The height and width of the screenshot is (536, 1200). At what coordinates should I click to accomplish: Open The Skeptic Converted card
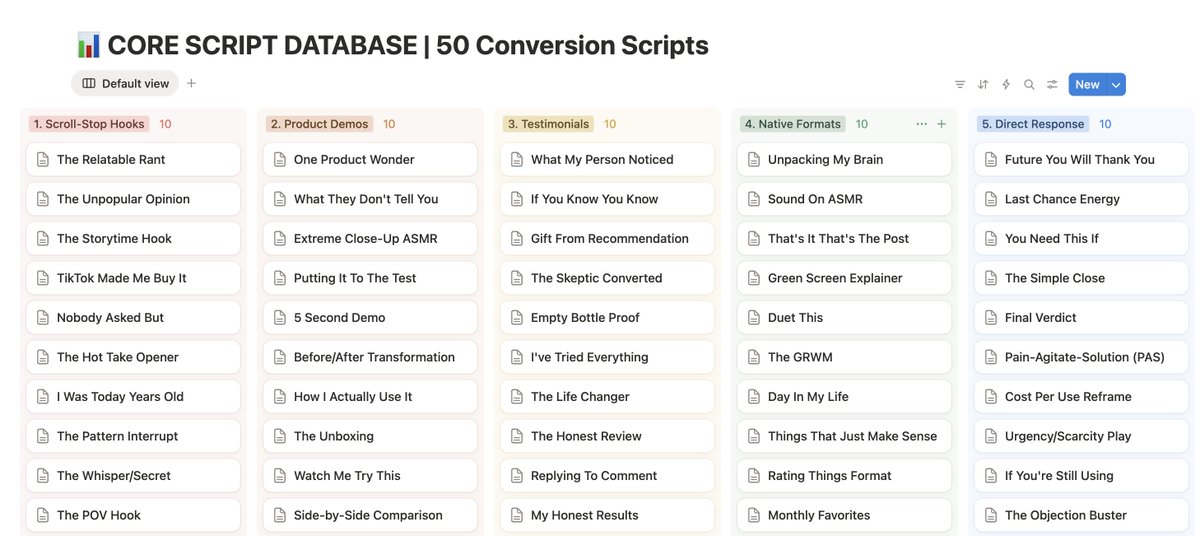pos(607,278)
